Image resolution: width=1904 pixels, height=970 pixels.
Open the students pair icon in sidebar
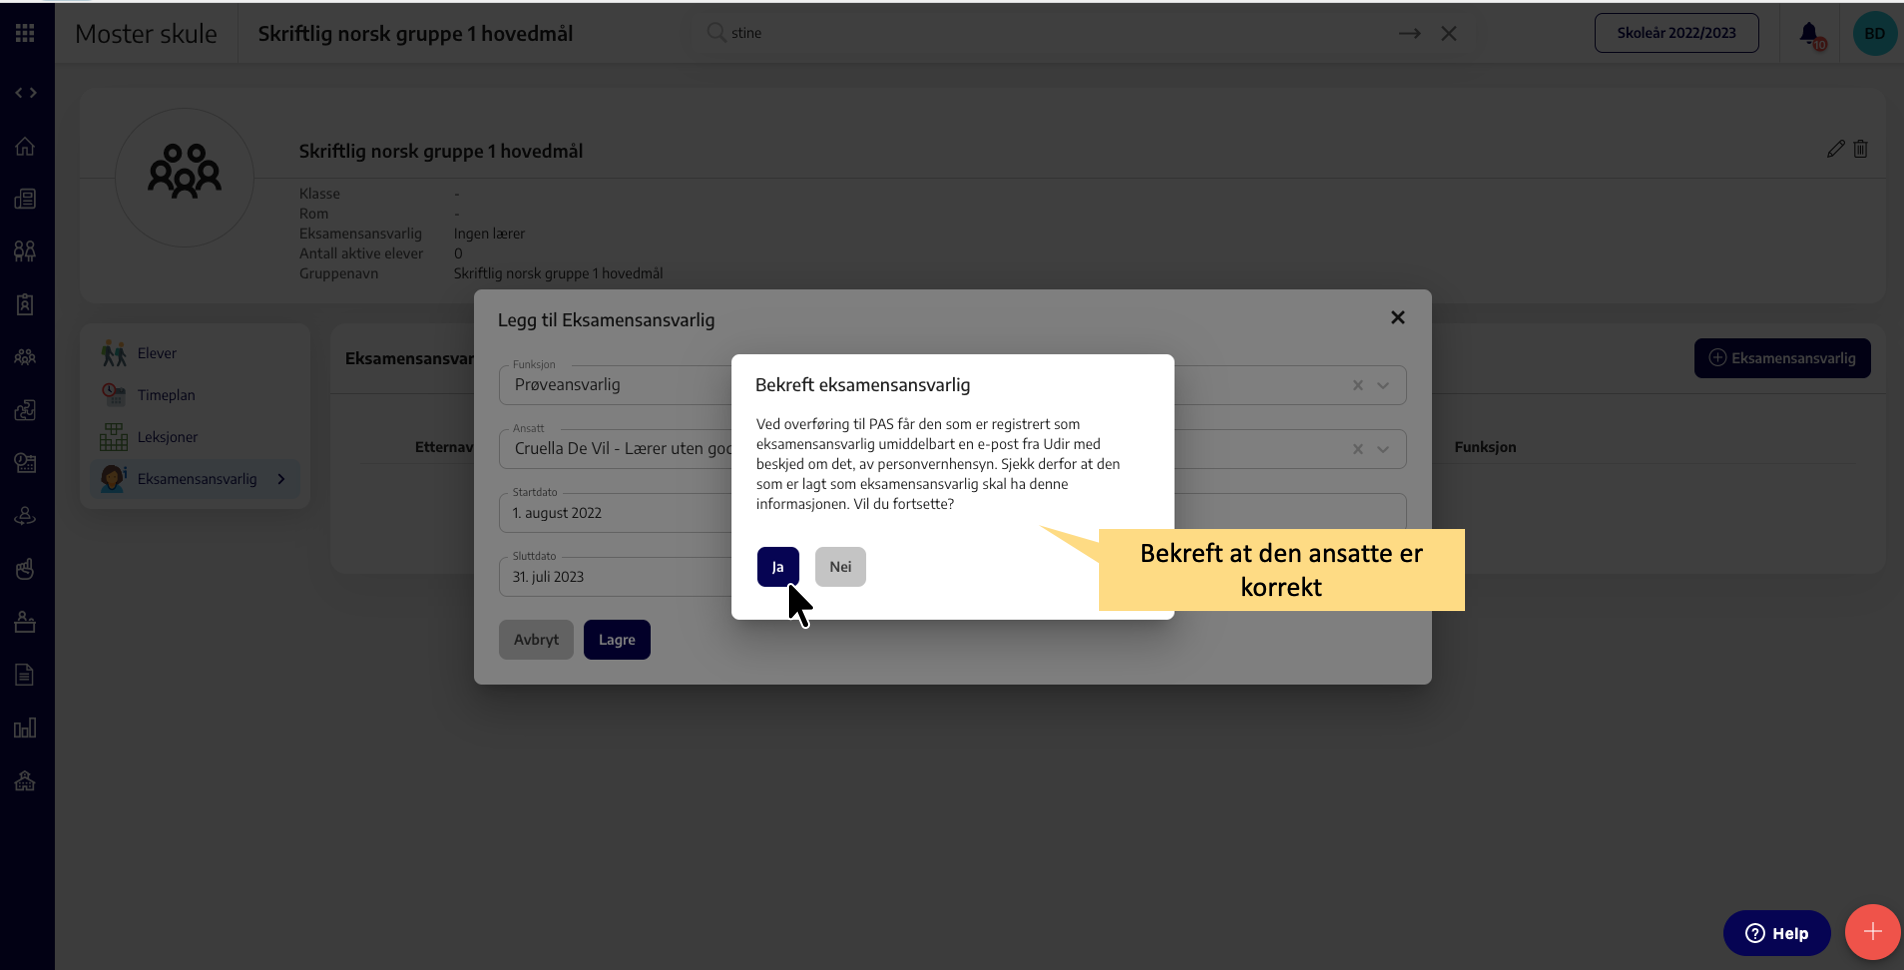(x=25, y=251)
